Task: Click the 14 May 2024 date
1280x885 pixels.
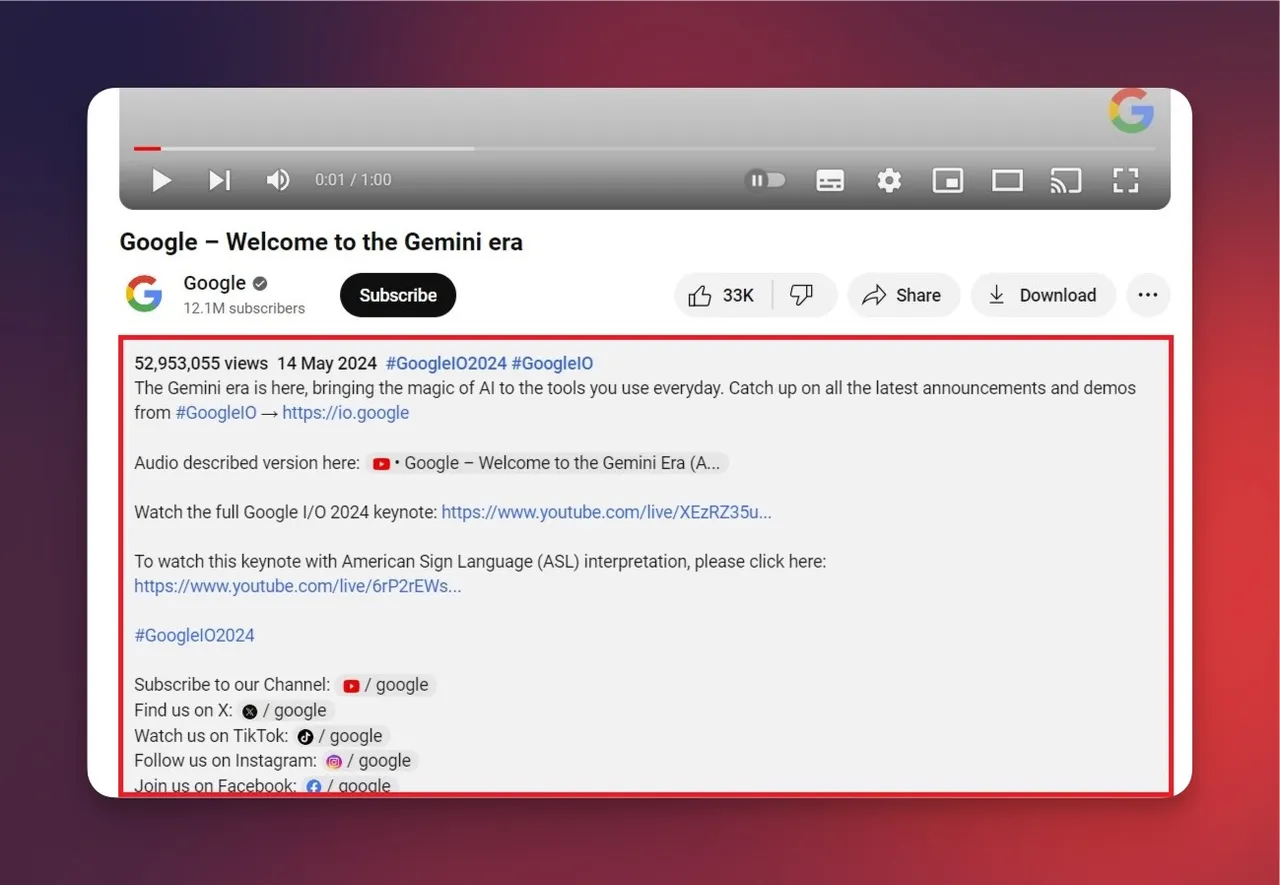Action: 327,363
